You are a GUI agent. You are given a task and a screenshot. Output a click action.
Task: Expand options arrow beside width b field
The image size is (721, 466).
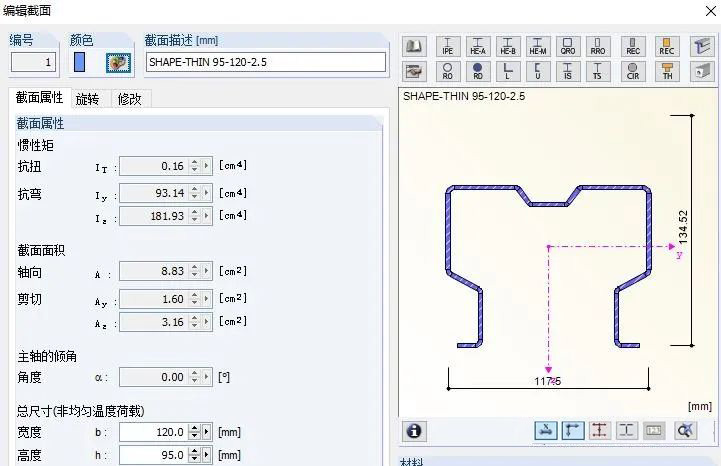coord(207,432)
